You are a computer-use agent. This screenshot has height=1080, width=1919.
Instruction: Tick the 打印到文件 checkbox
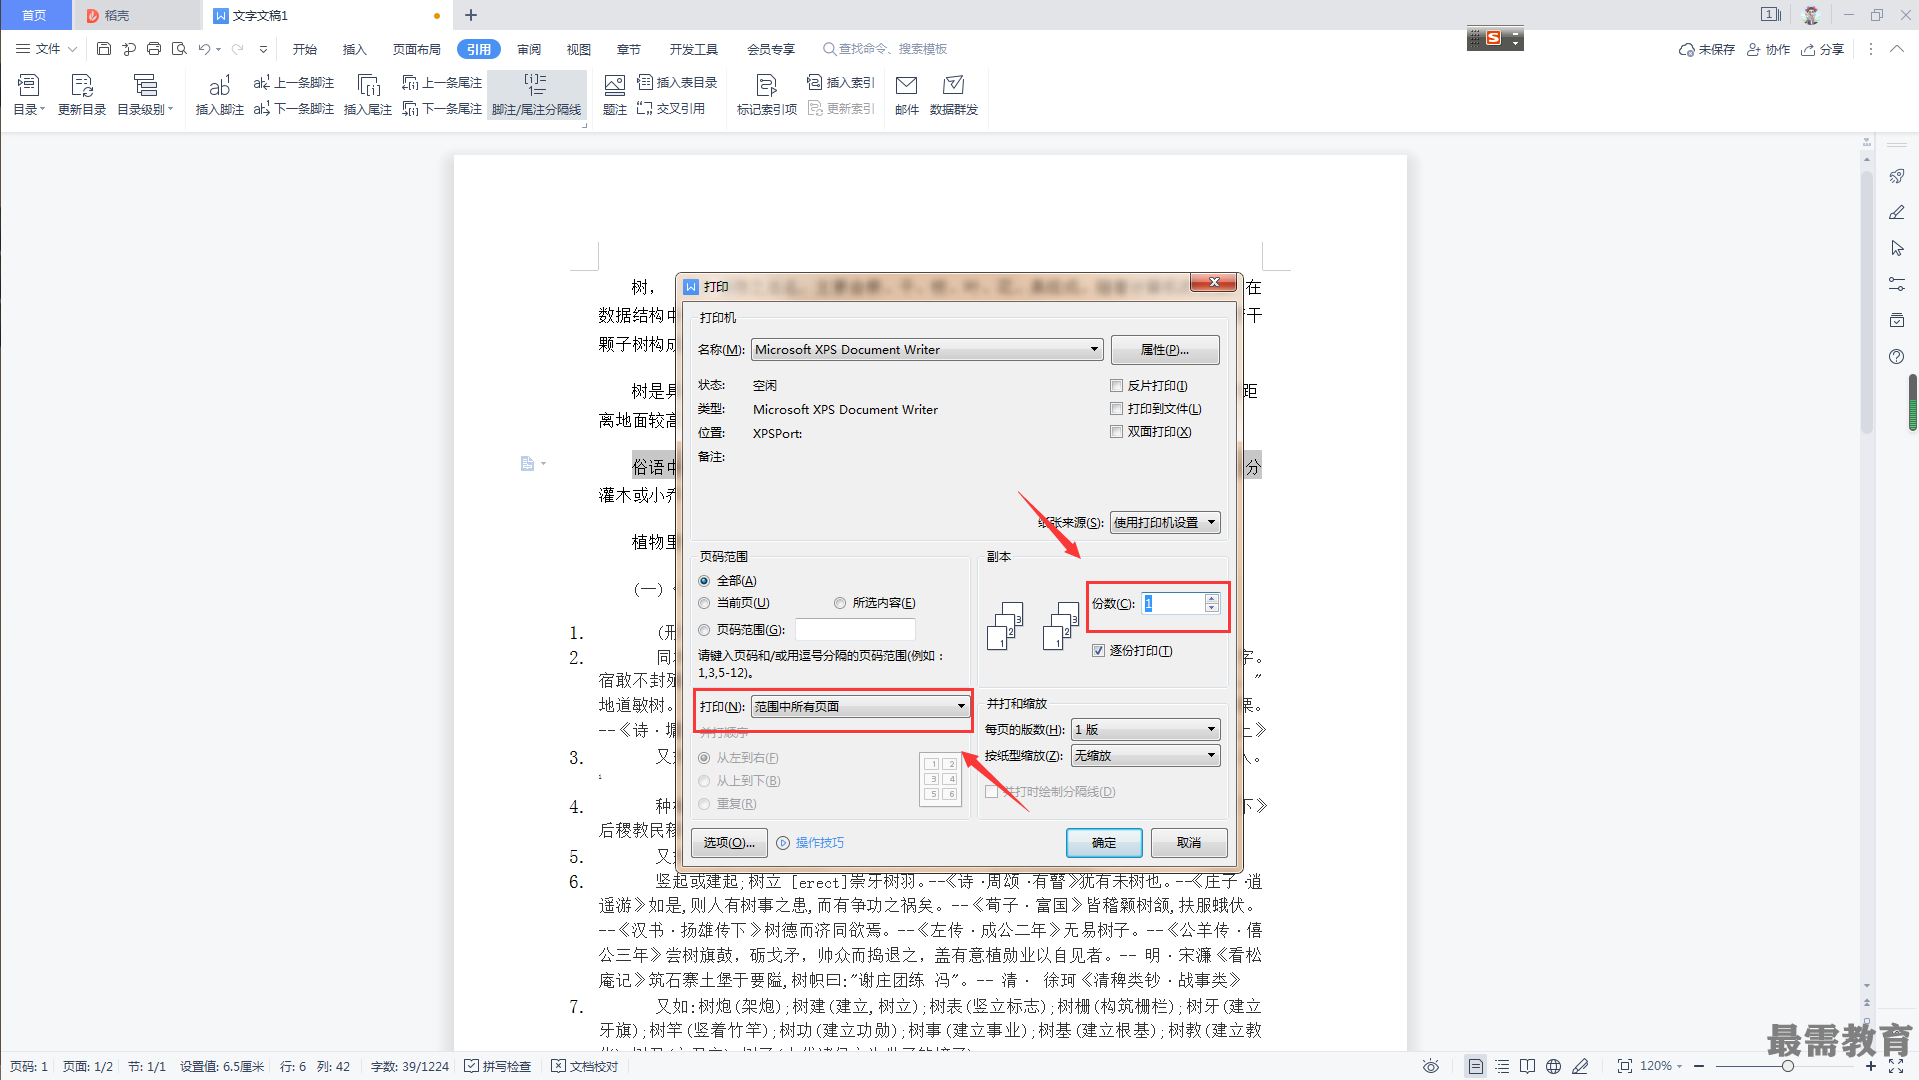pyautogui.click(x=1116, y=409)
